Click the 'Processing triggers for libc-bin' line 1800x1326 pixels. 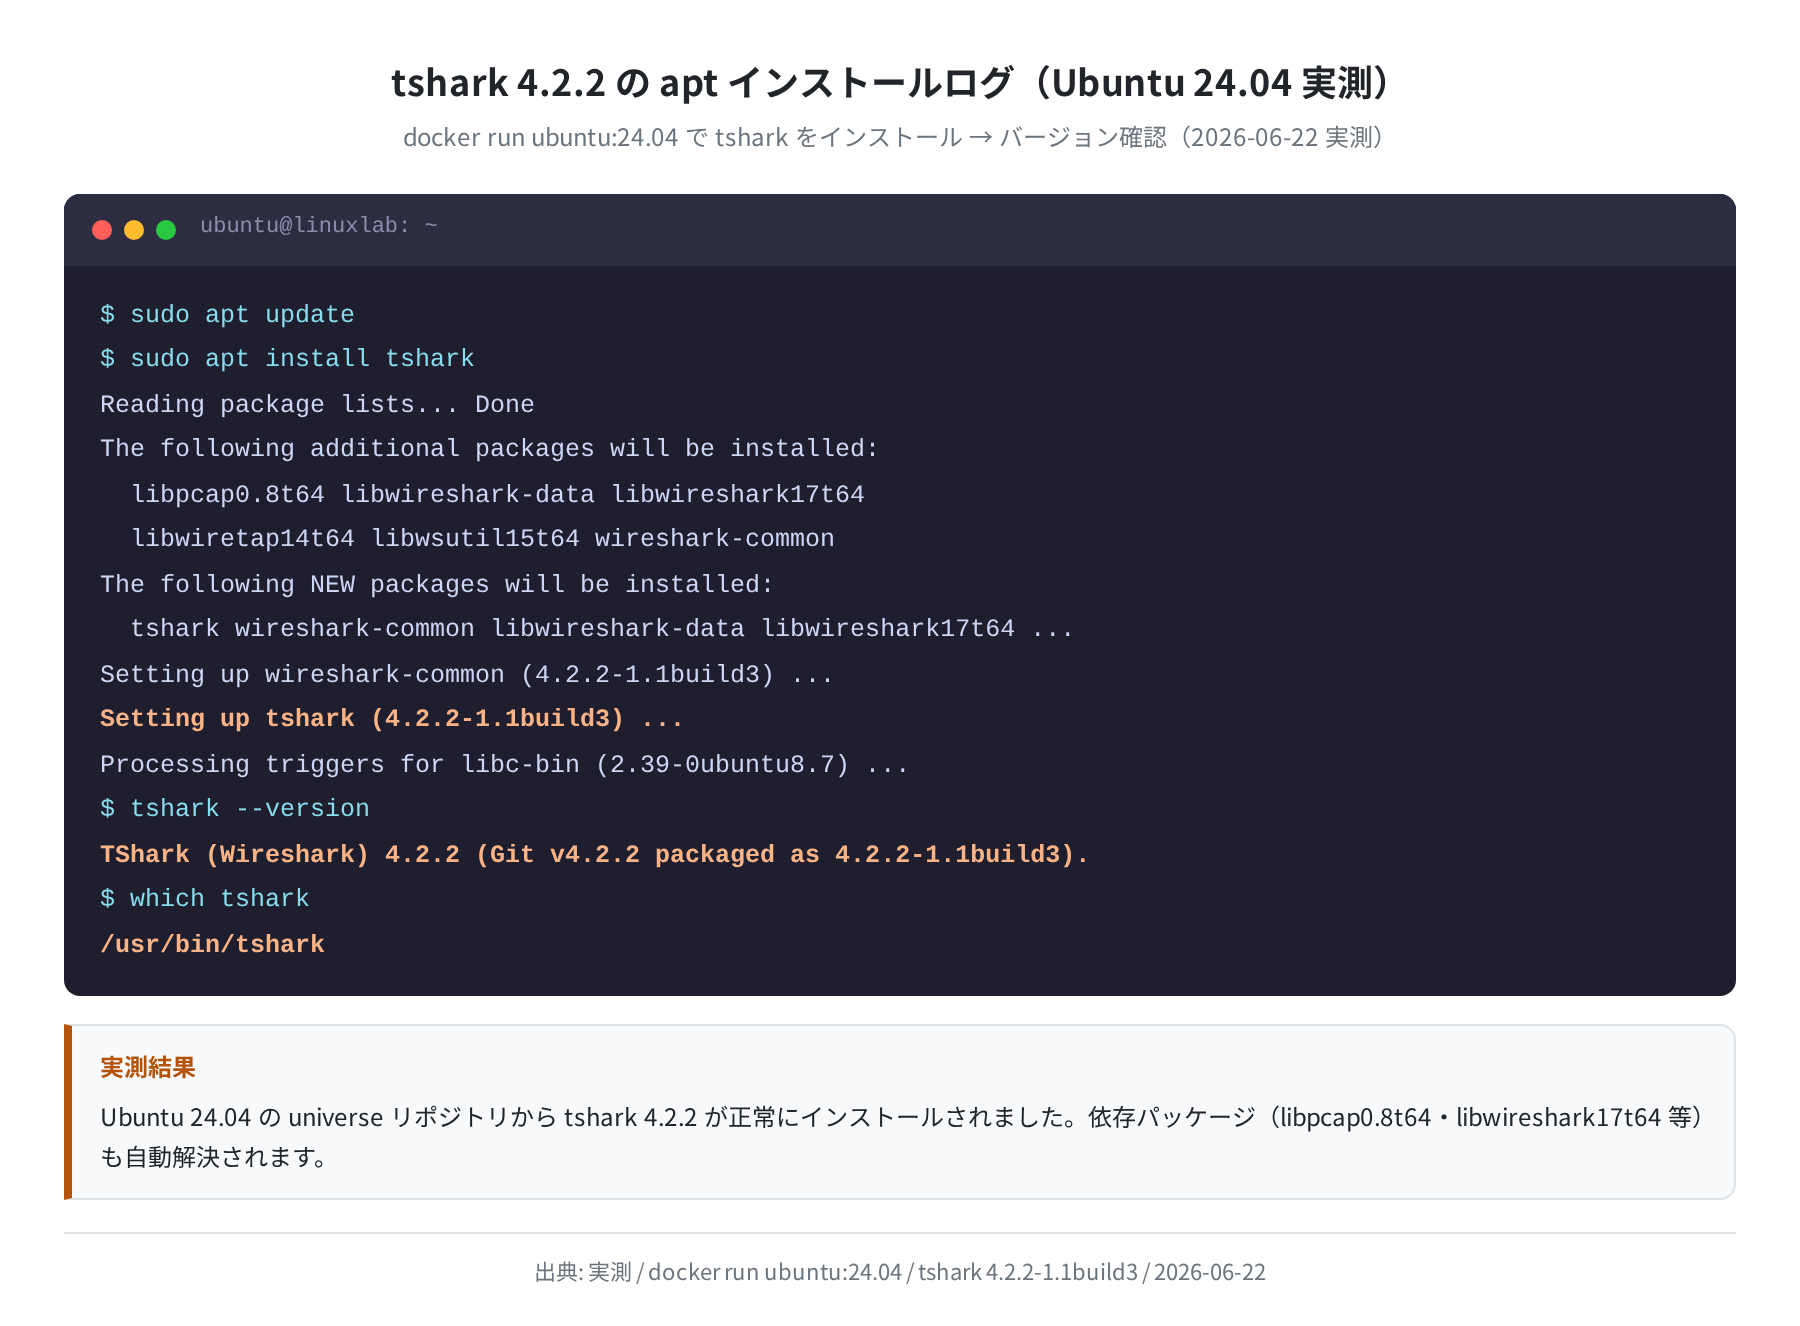tap(504, 764)
